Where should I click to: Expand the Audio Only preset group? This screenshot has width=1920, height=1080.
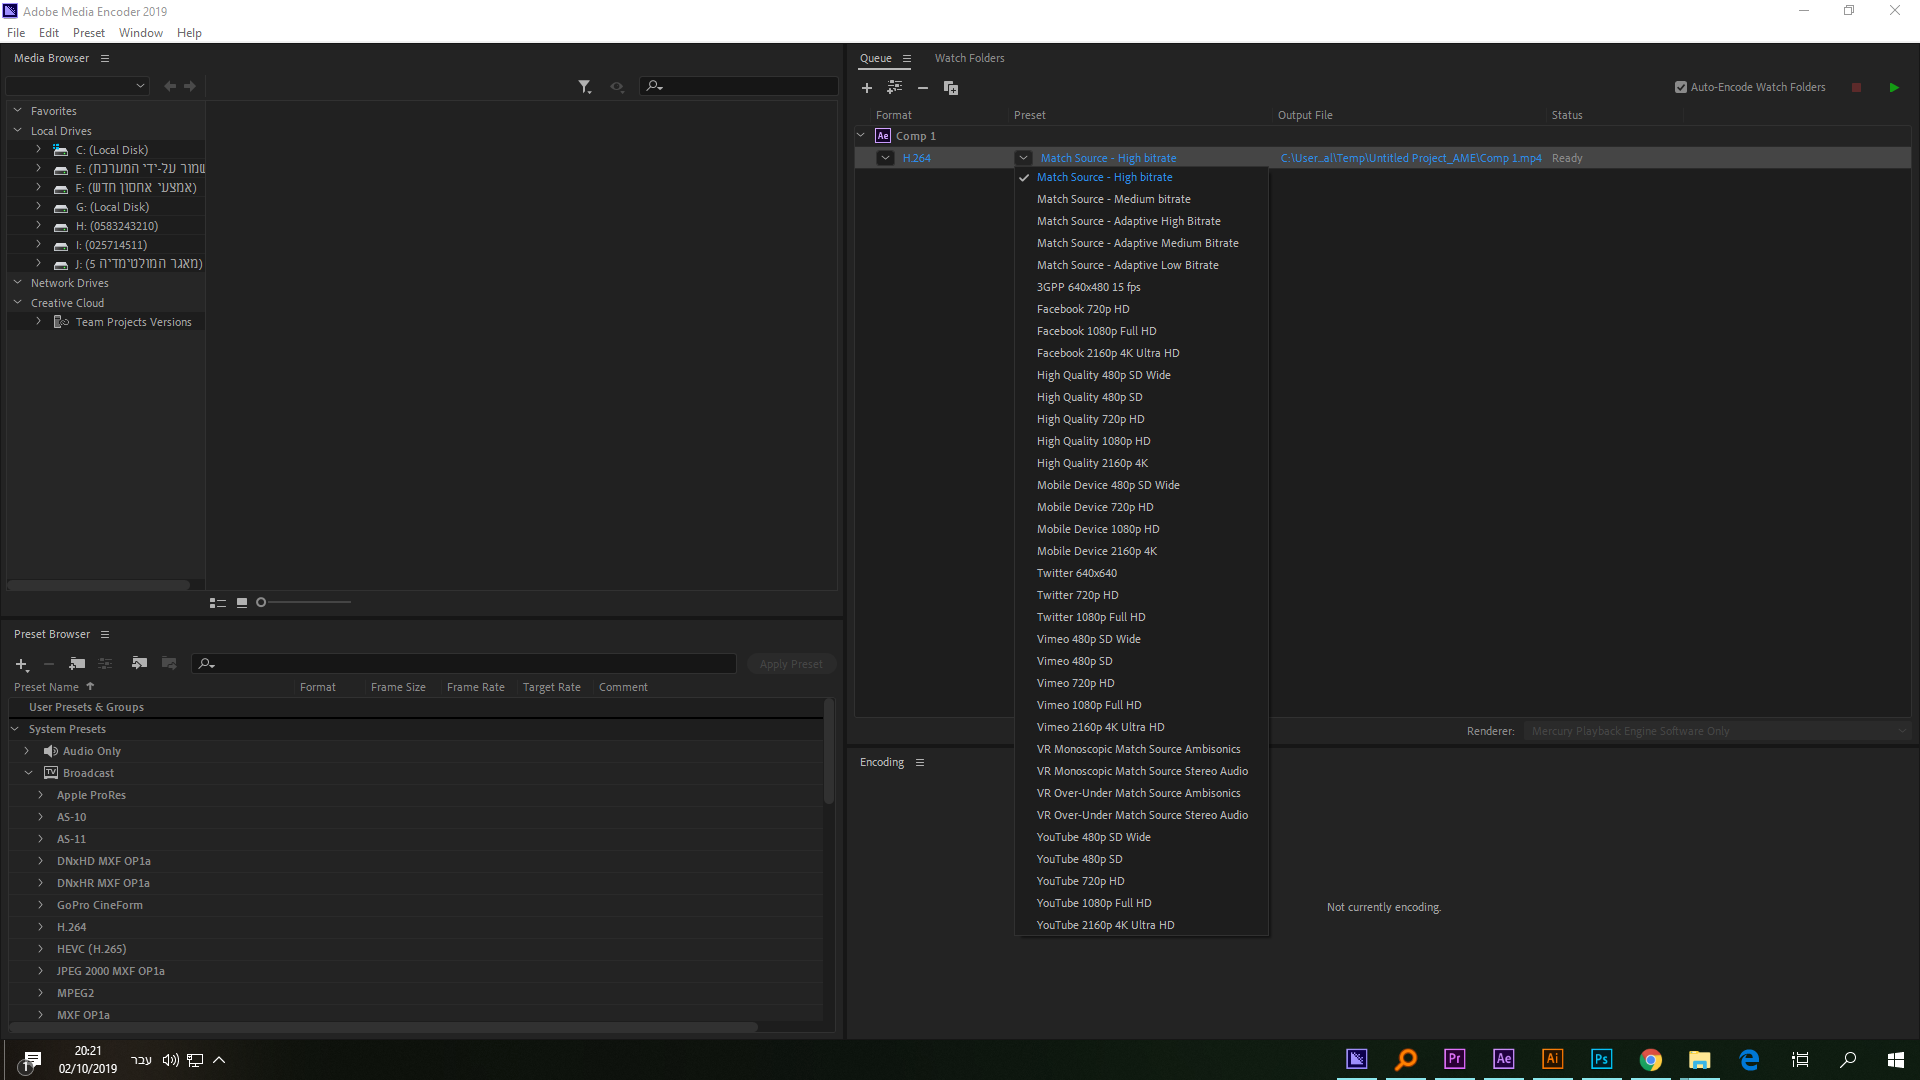27,751
